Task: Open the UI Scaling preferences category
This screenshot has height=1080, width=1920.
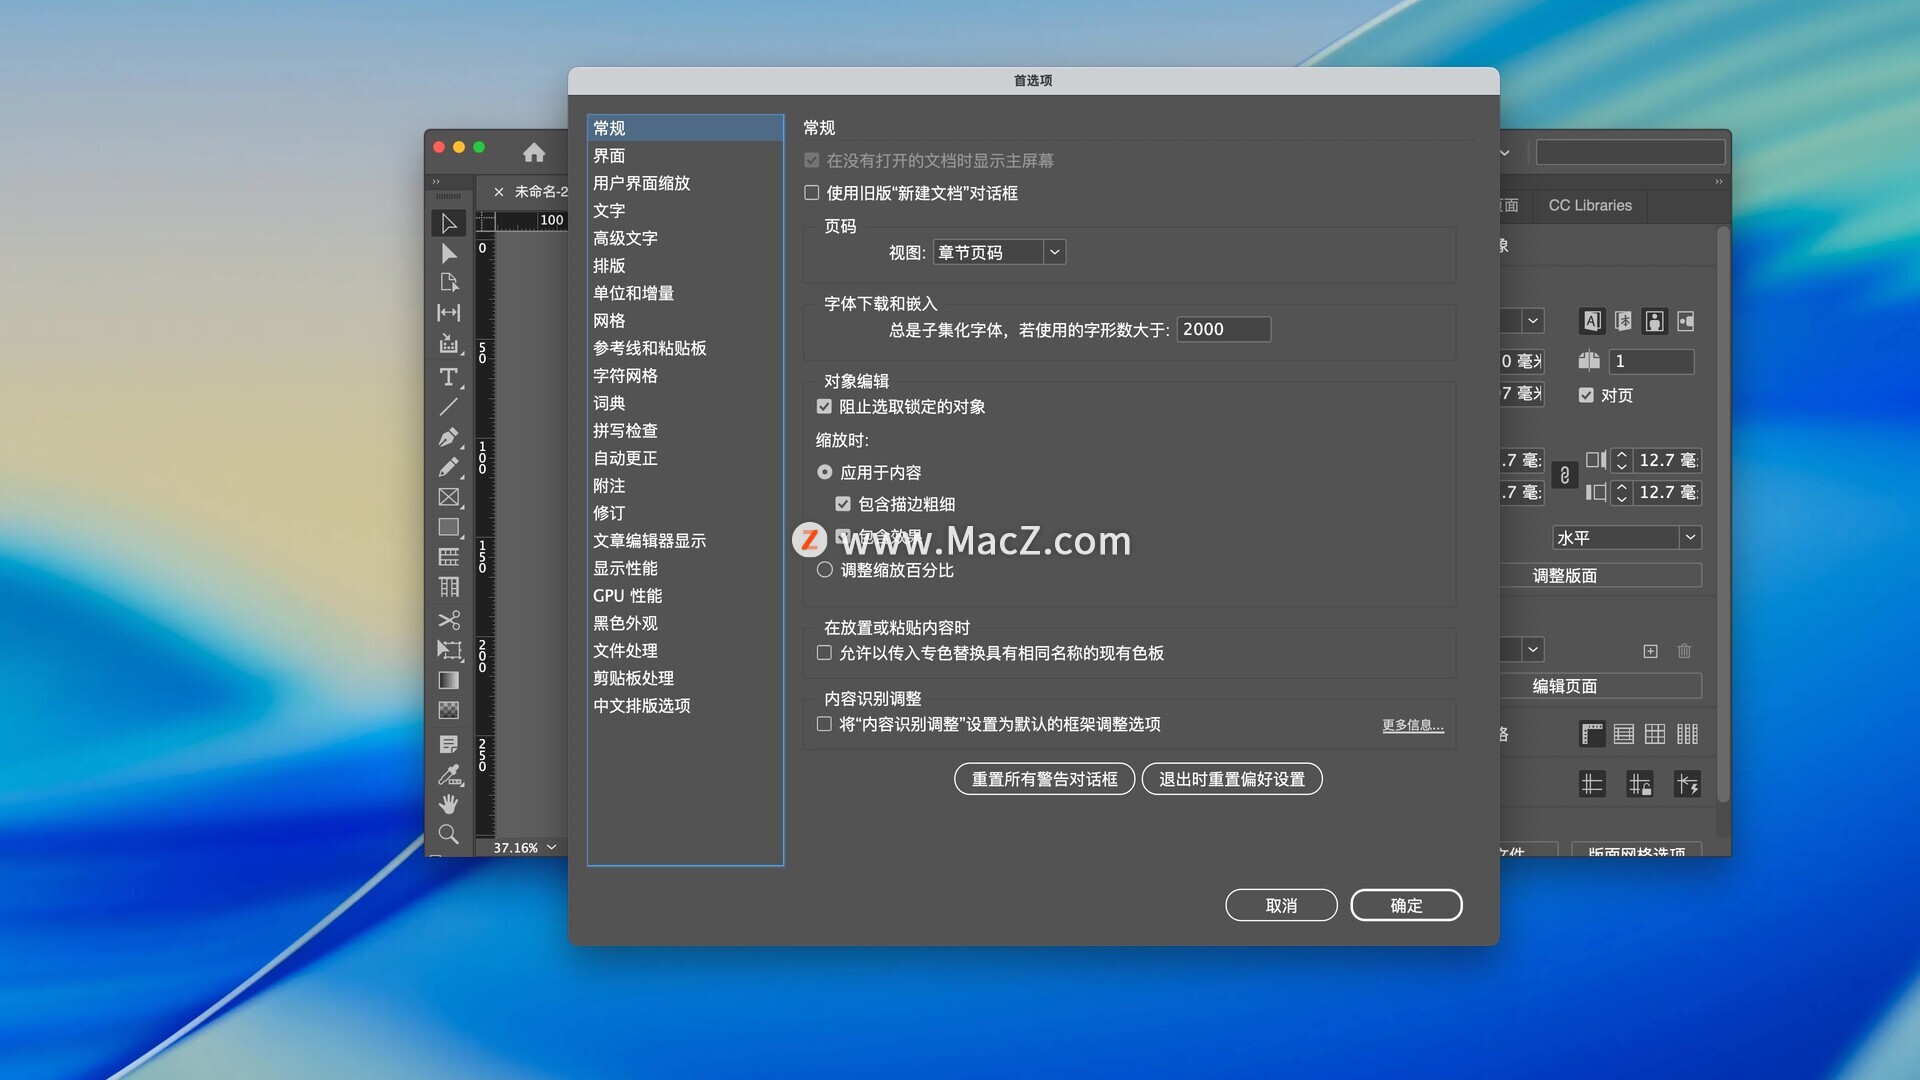Action: tap(685, 183)
